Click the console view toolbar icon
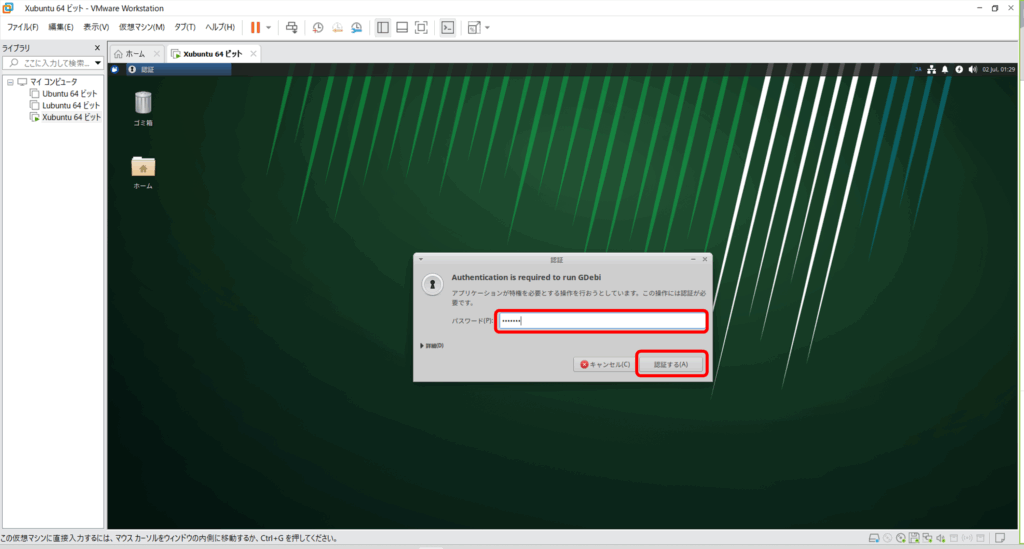 448,27
